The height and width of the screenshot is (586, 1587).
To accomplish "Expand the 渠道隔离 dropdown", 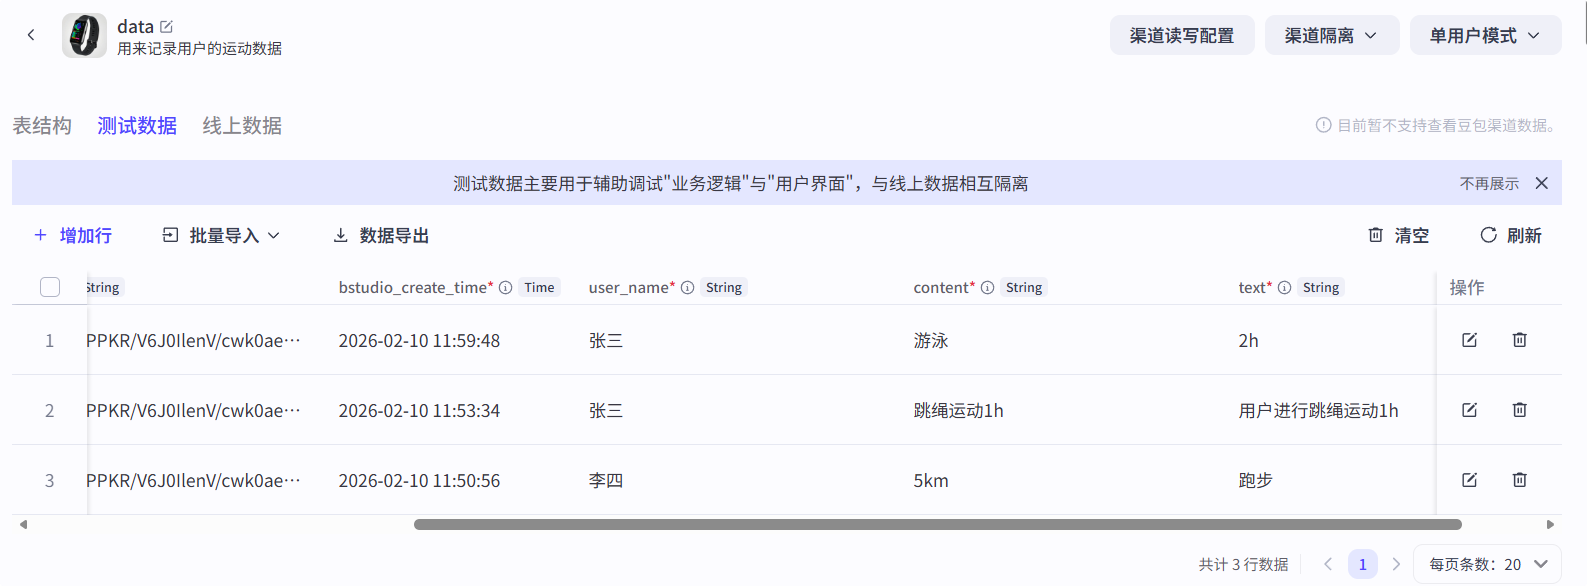I will click(1332, 35).
